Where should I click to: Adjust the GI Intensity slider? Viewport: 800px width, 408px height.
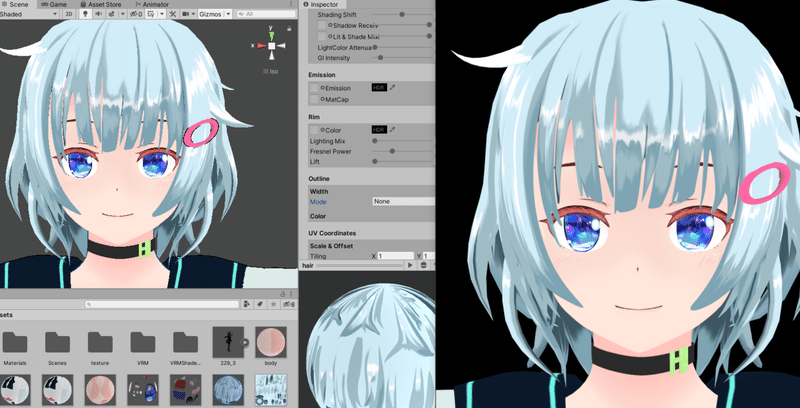click(x=402, y=58)
